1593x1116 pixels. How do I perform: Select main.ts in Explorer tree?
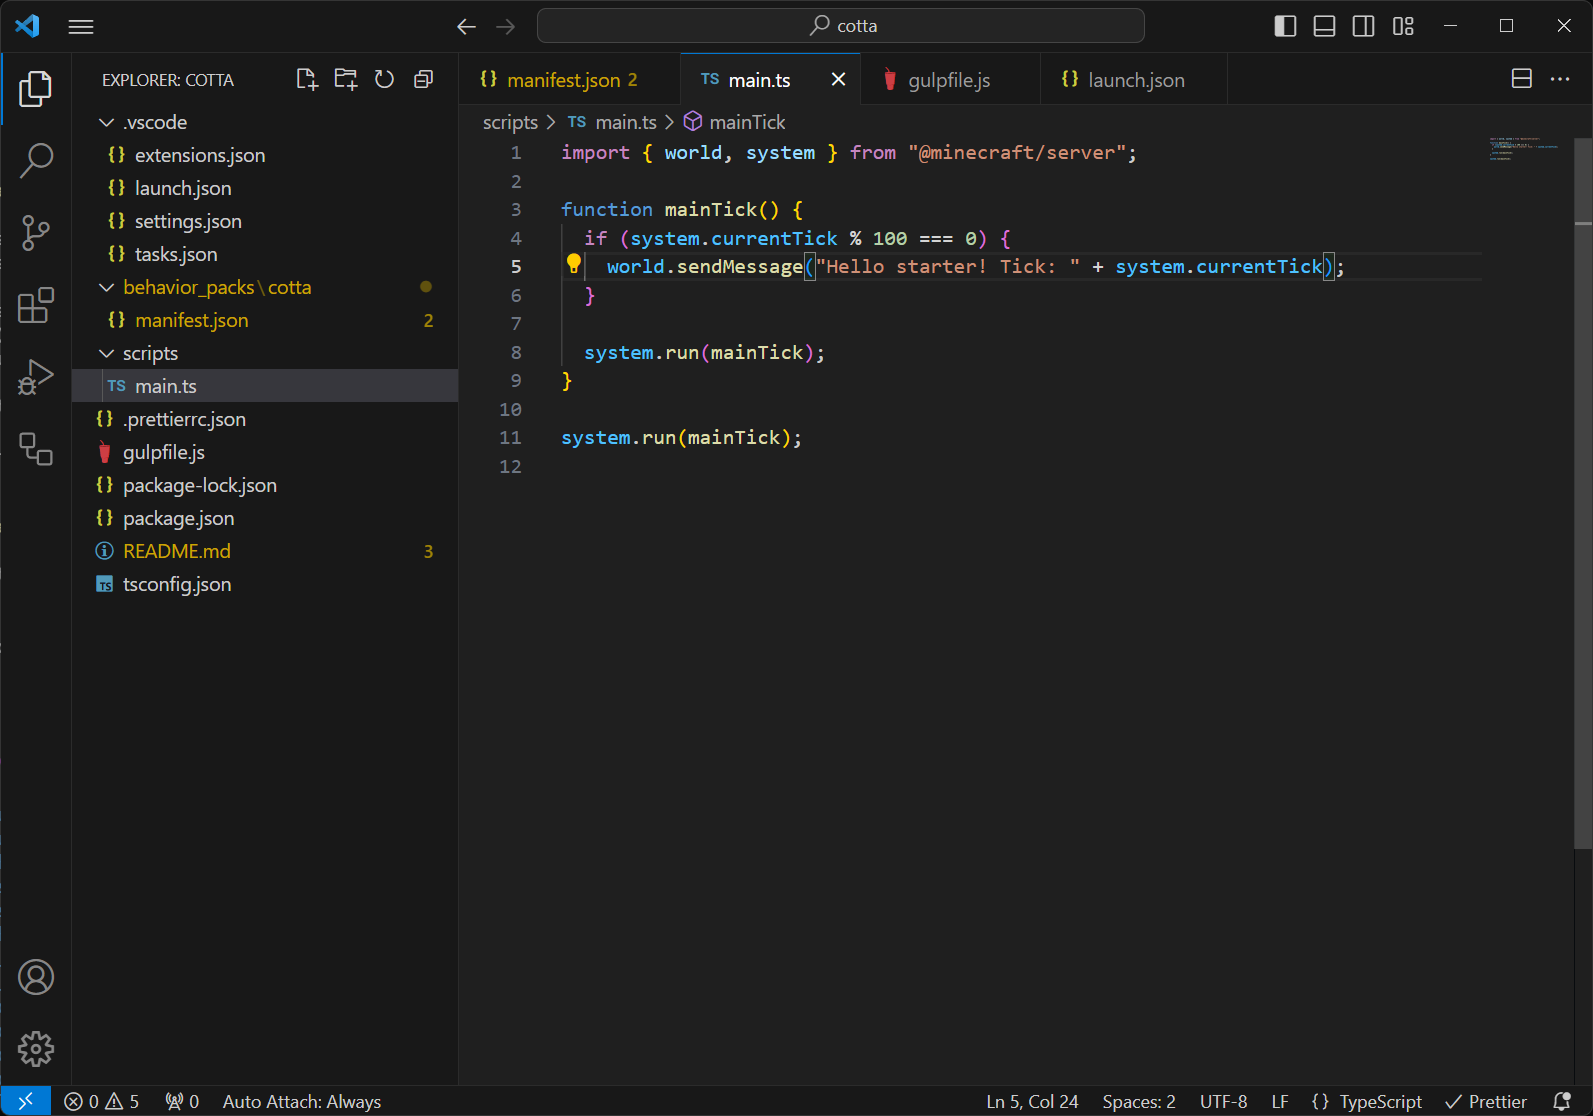pos(265,386)
